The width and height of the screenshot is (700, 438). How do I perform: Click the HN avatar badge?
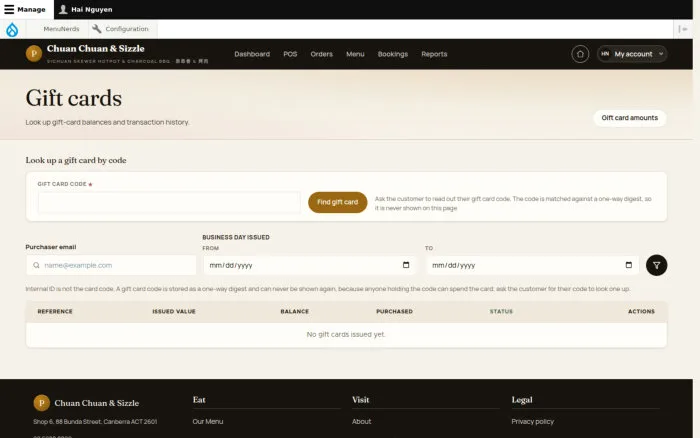[605, 54]
